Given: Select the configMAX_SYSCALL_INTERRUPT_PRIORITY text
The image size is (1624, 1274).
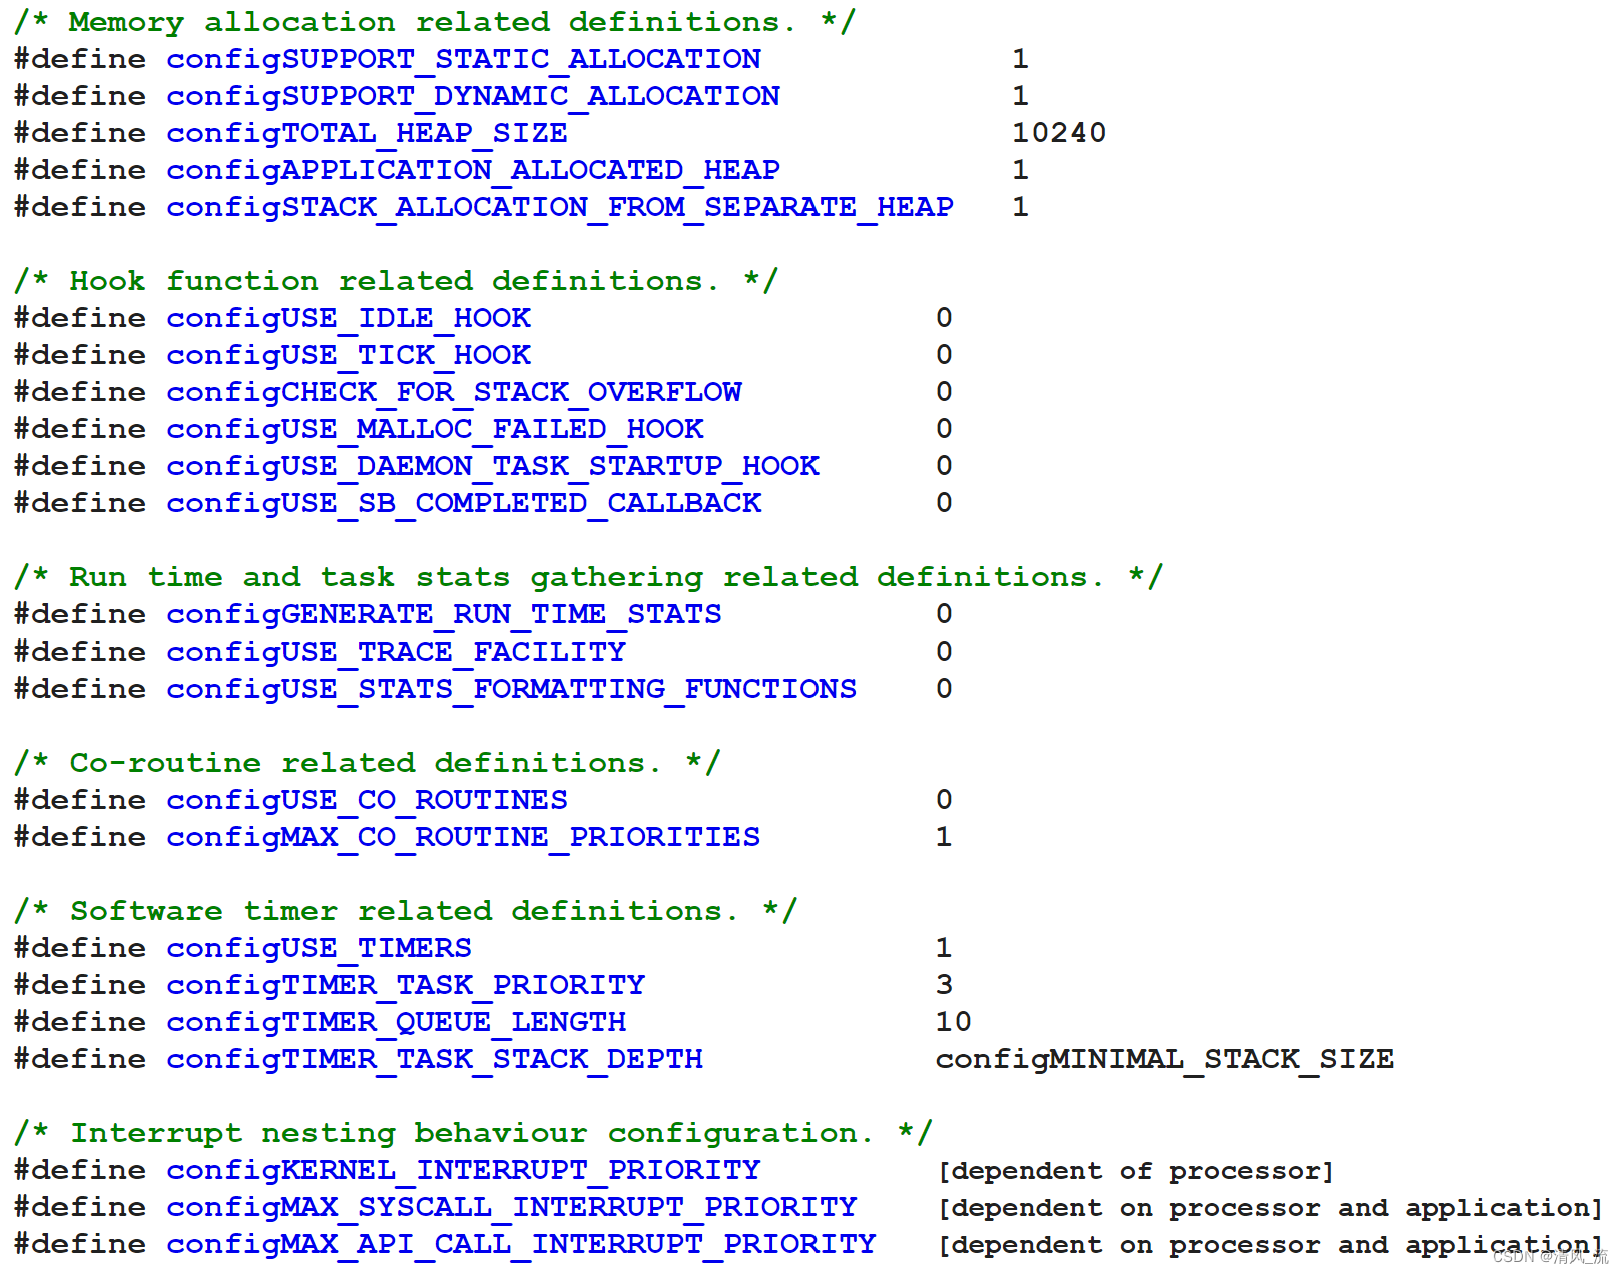Looking at the screenshot, I should pos(511,1206).
